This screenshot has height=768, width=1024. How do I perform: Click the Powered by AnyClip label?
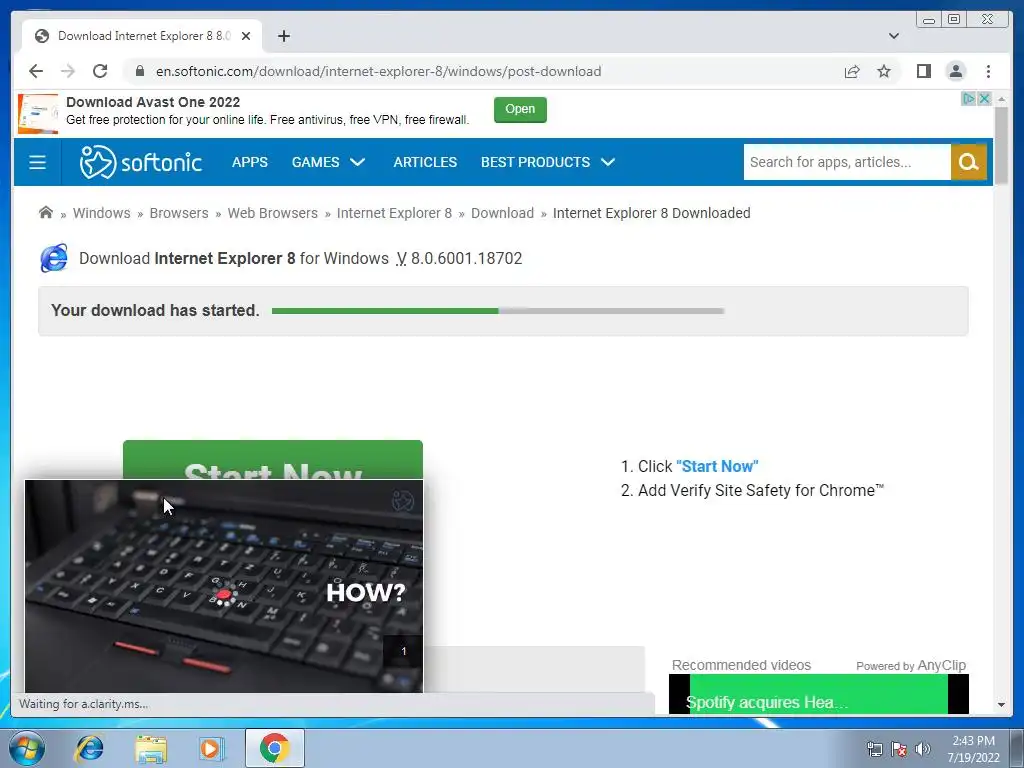910,665
